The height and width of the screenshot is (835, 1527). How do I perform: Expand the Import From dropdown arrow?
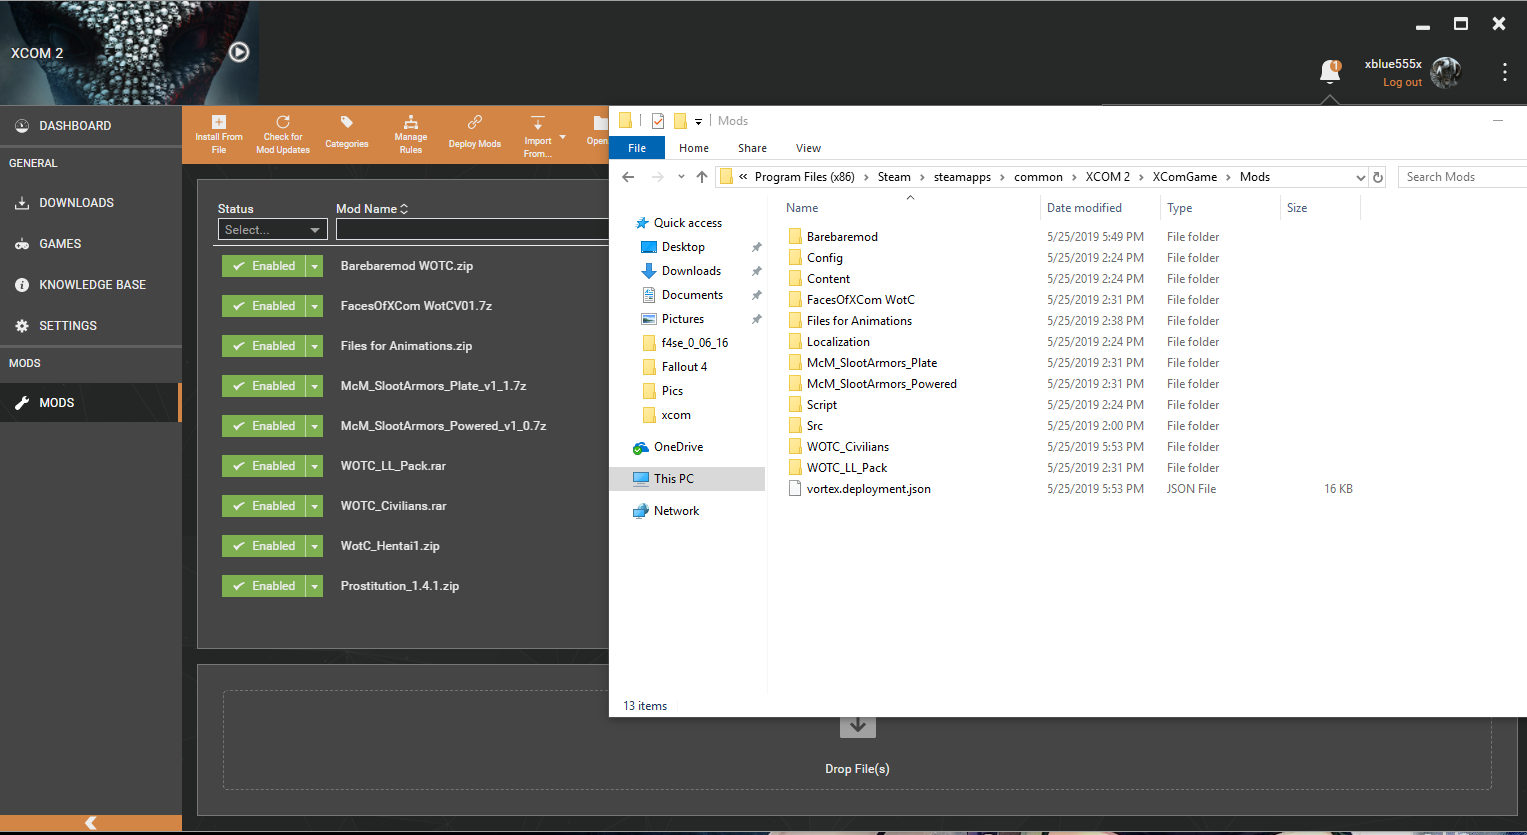coord(563,137)
